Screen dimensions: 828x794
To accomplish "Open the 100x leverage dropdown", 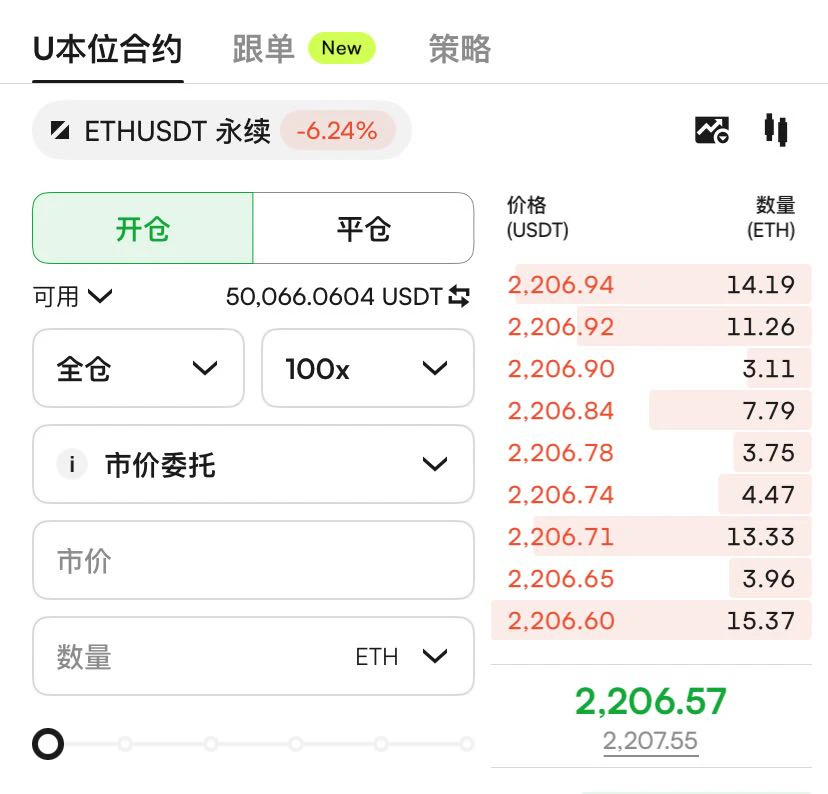I will point(368,368).
